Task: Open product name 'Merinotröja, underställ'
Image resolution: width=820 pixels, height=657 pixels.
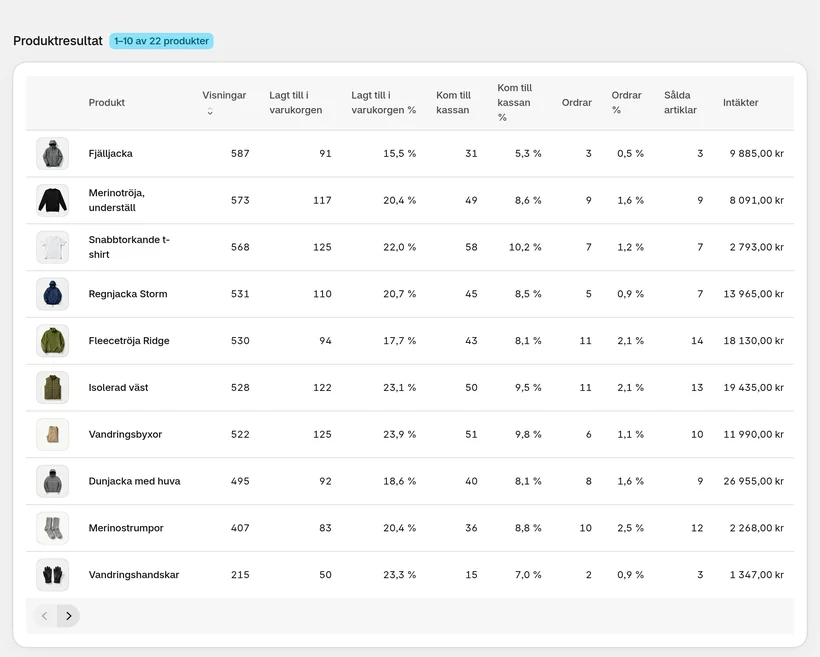Action: [117, 200]
